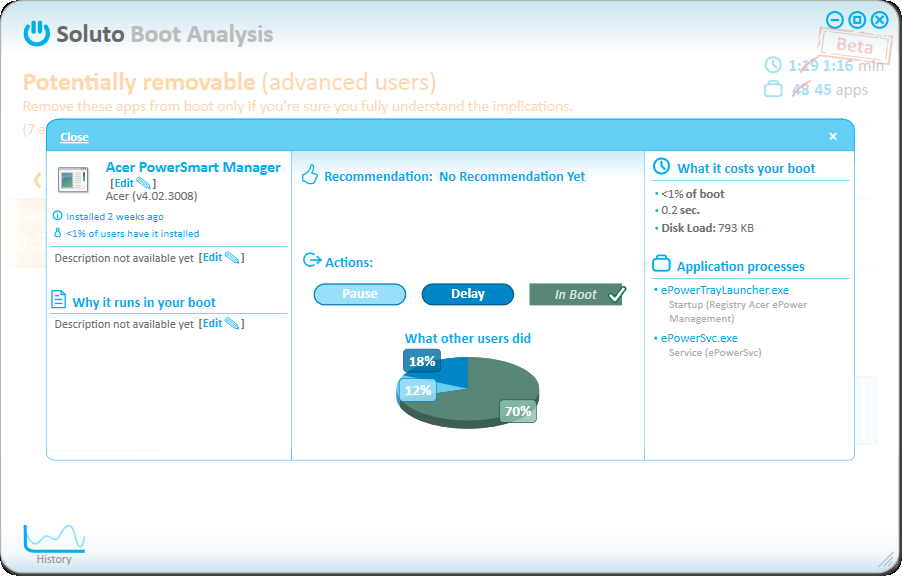Minimize the Soluto window

(835, 20)
